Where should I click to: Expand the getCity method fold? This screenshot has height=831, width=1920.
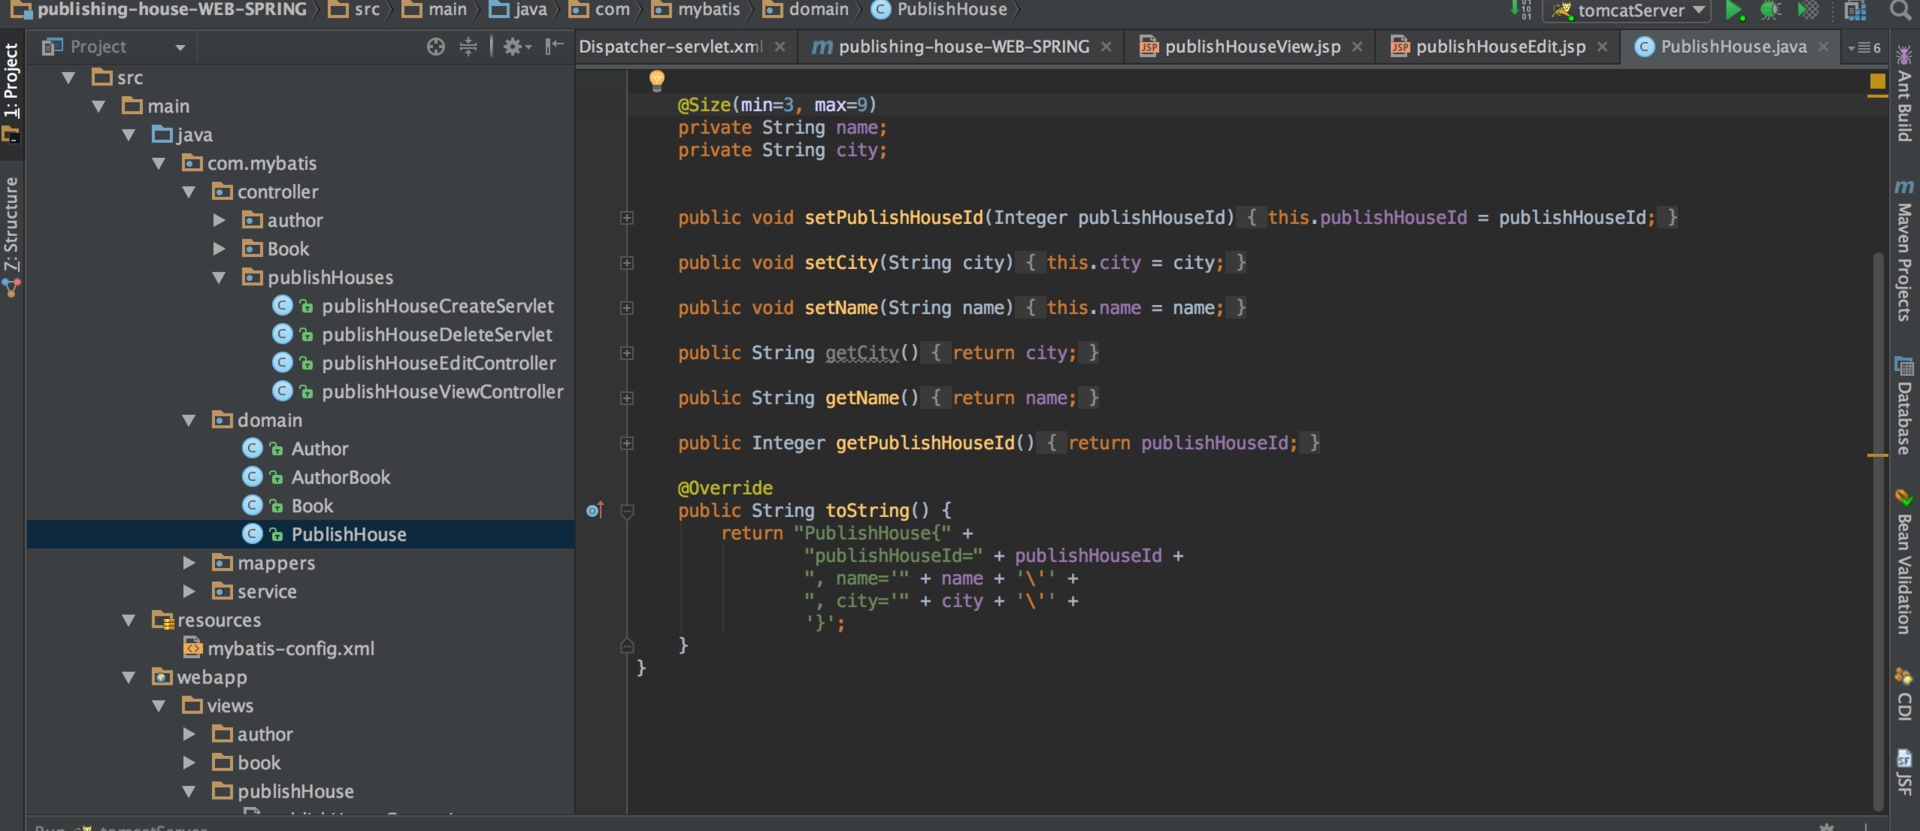627,353
